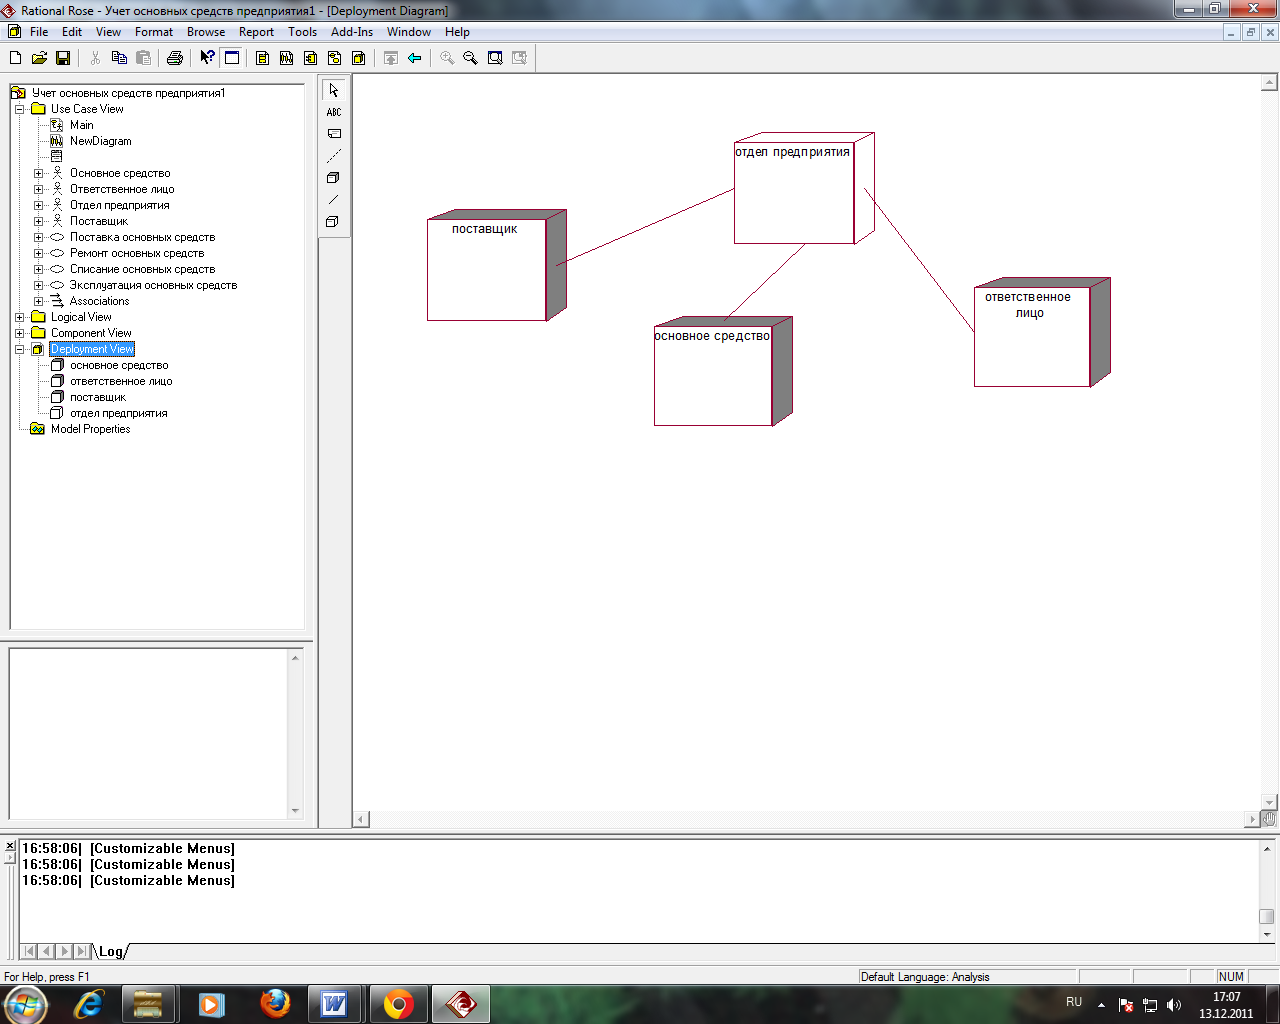
Task: Click the Browse Parent toolbar icon
Action: [x=391, y=58]
